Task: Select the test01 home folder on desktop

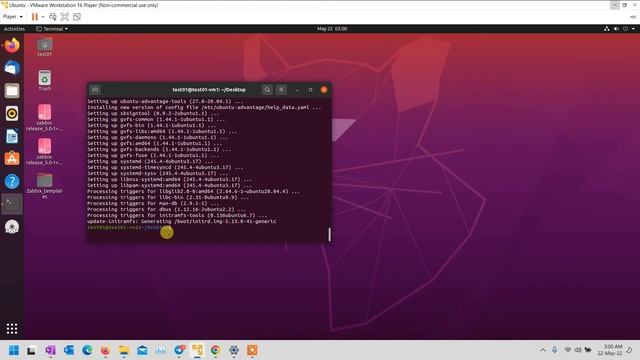Action: [44, 47]
